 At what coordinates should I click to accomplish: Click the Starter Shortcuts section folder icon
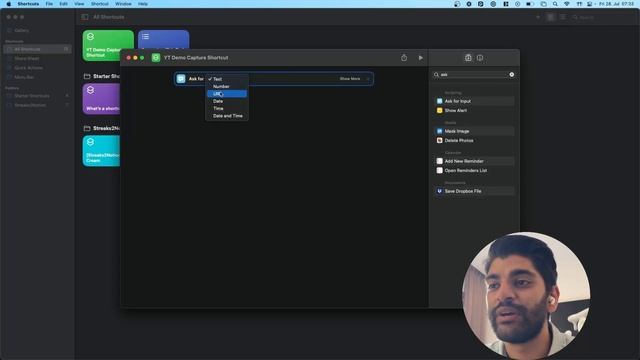coord(87,76)
